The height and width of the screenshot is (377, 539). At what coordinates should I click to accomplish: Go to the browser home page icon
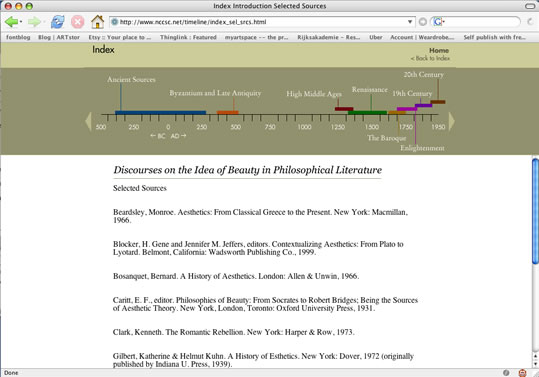pyautogui.click(x=98, y=22)
